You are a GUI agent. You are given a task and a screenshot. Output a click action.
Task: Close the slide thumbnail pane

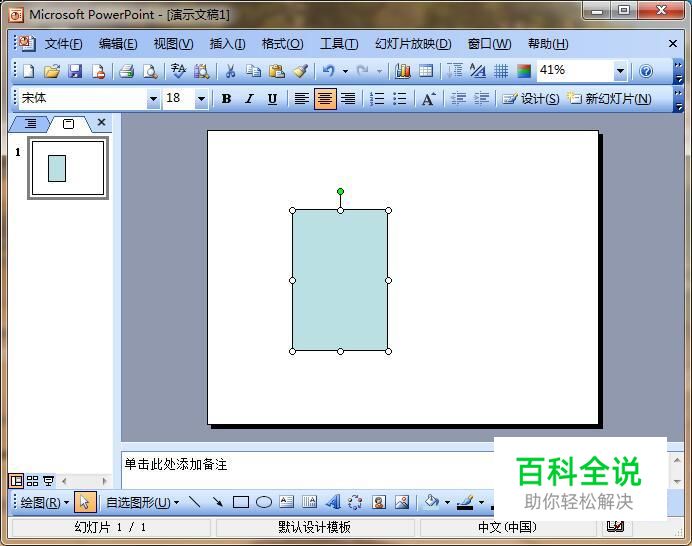102,122
